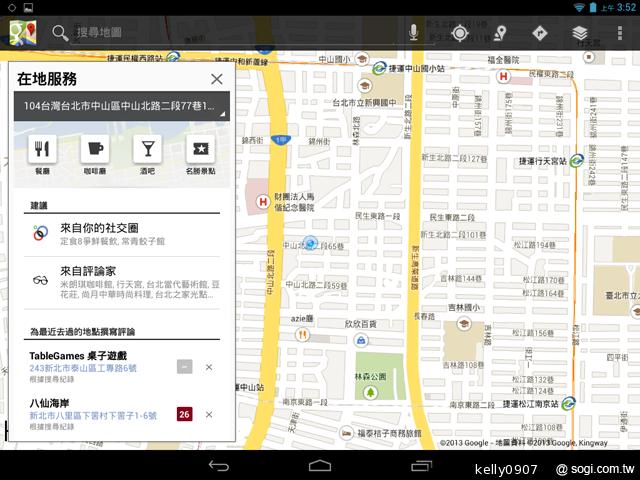Select the 酒吧 bar category

click(147, 154)
